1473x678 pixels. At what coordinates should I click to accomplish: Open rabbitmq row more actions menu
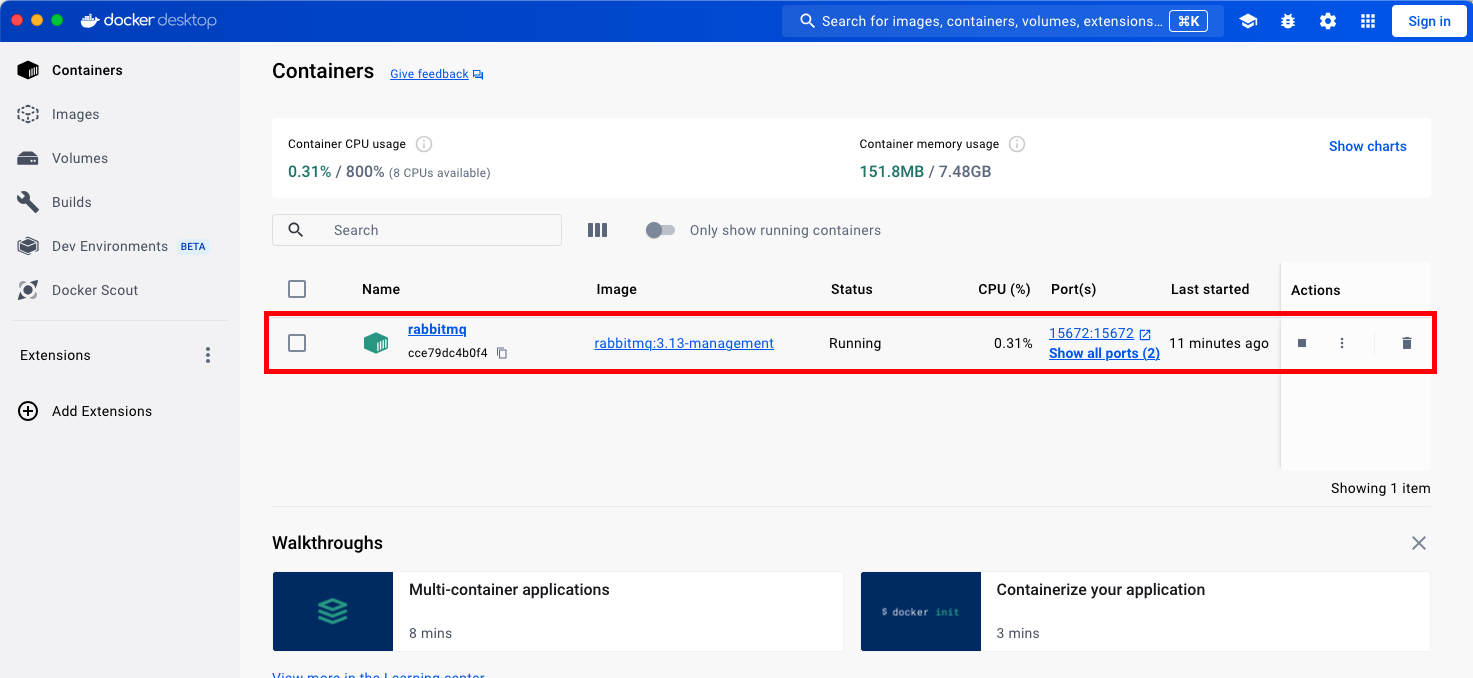tap(1342, 343)
